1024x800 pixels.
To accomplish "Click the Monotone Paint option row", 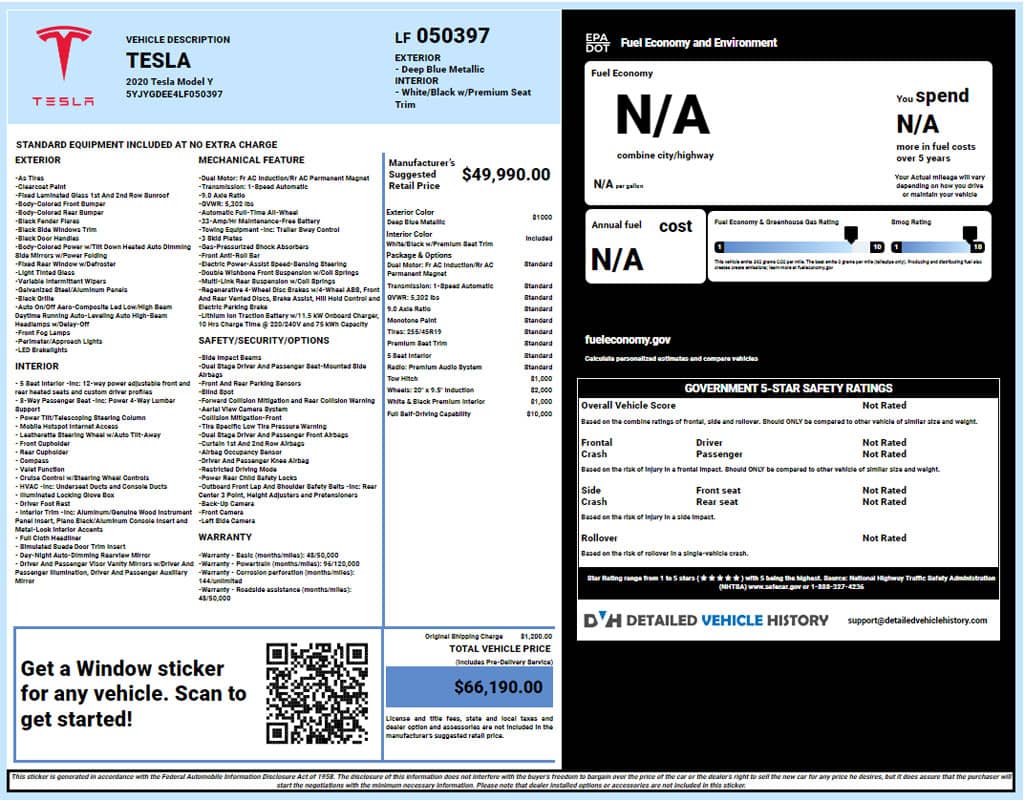I will (469, 321).
